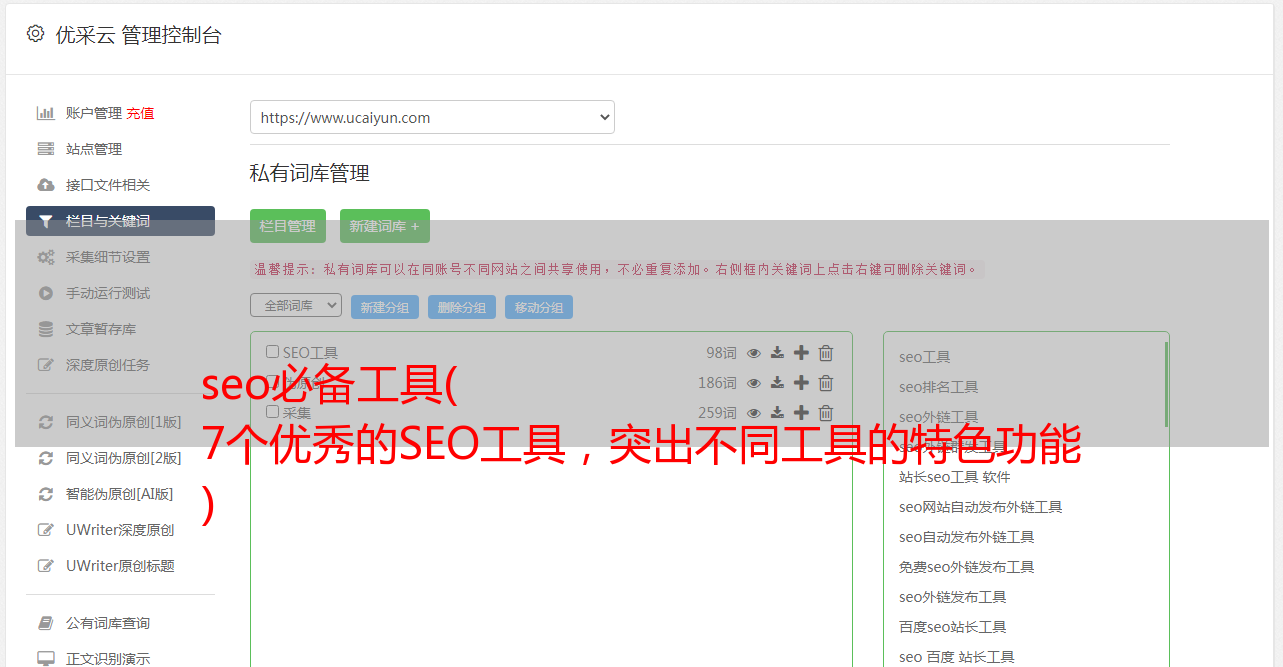Add words to 采集 library (plus icon)

click(802, 413)
